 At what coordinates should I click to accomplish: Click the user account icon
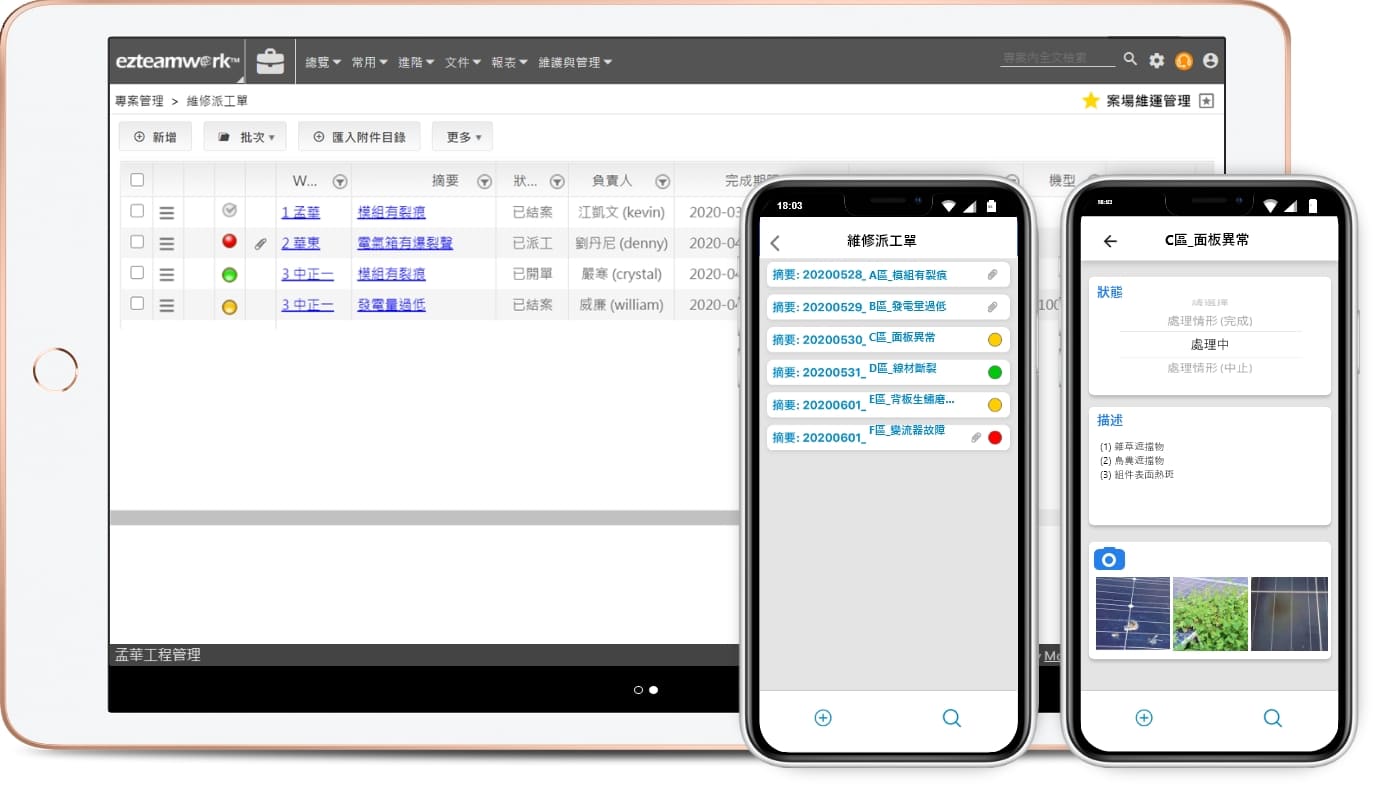click(1211, 61)
